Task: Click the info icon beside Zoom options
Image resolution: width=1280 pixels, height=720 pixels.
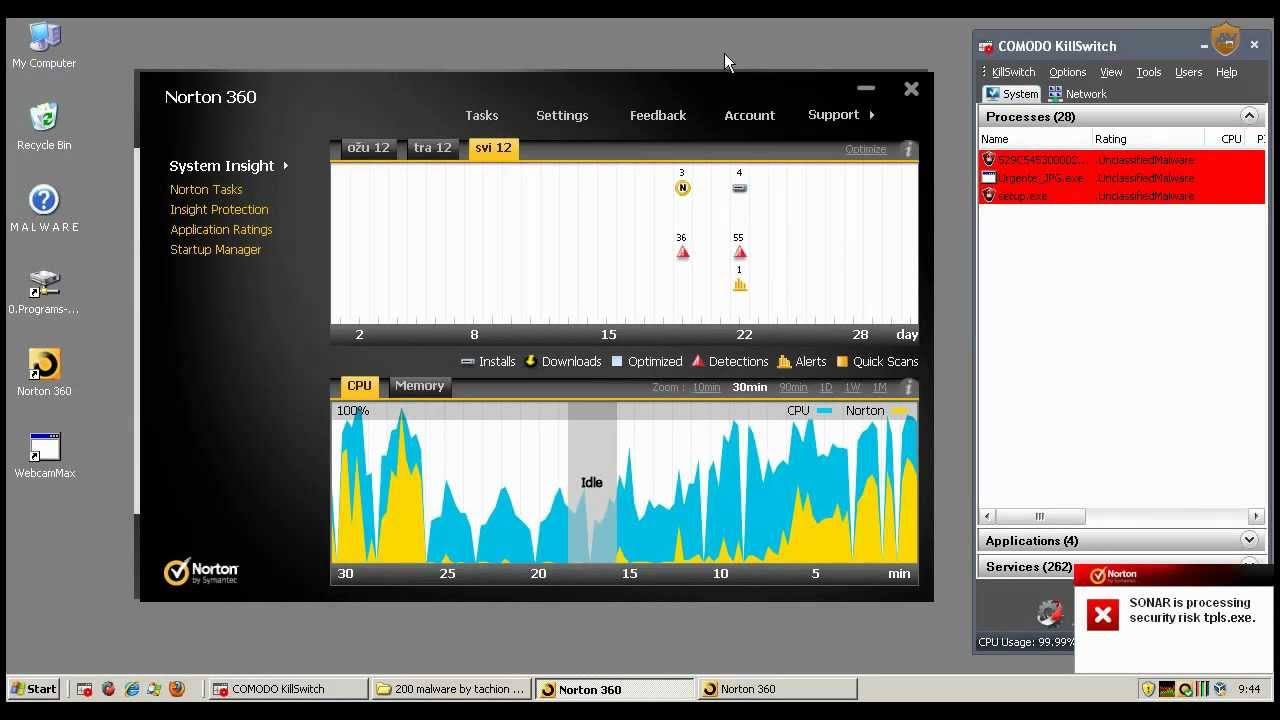Action: point(908,387)
